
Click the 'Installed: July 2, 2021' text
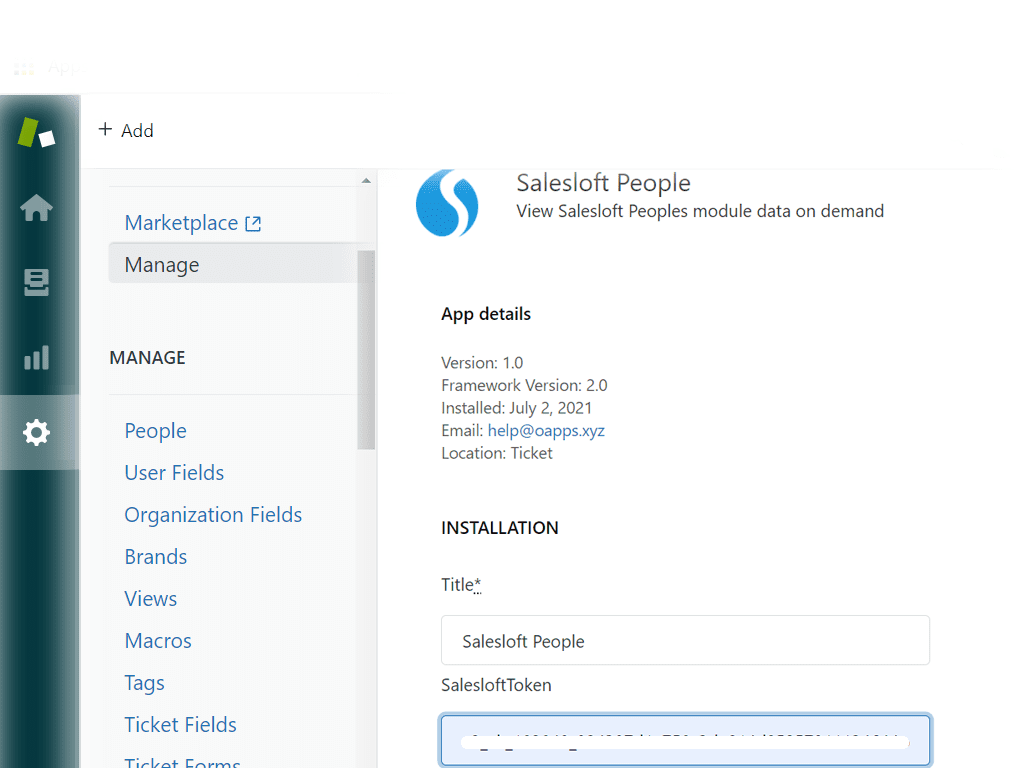(x=517, y=408)
